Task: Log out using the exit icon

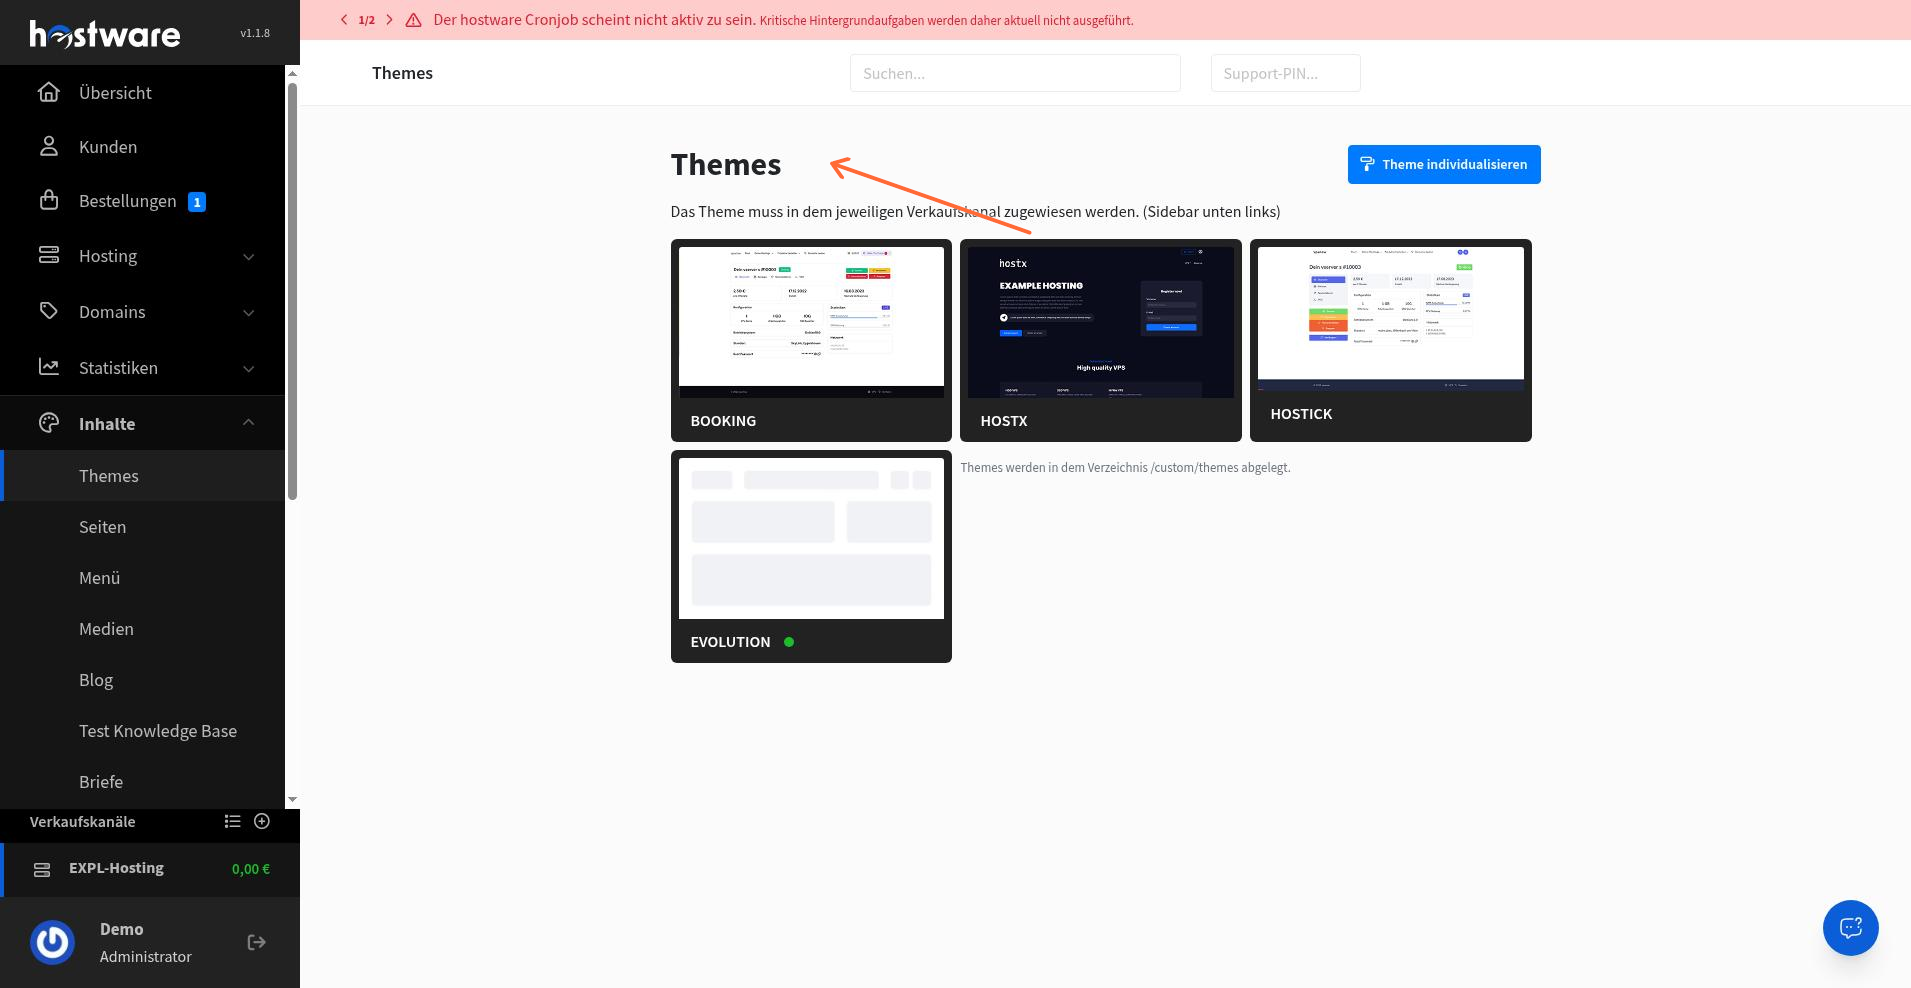Action: (257, 942)
